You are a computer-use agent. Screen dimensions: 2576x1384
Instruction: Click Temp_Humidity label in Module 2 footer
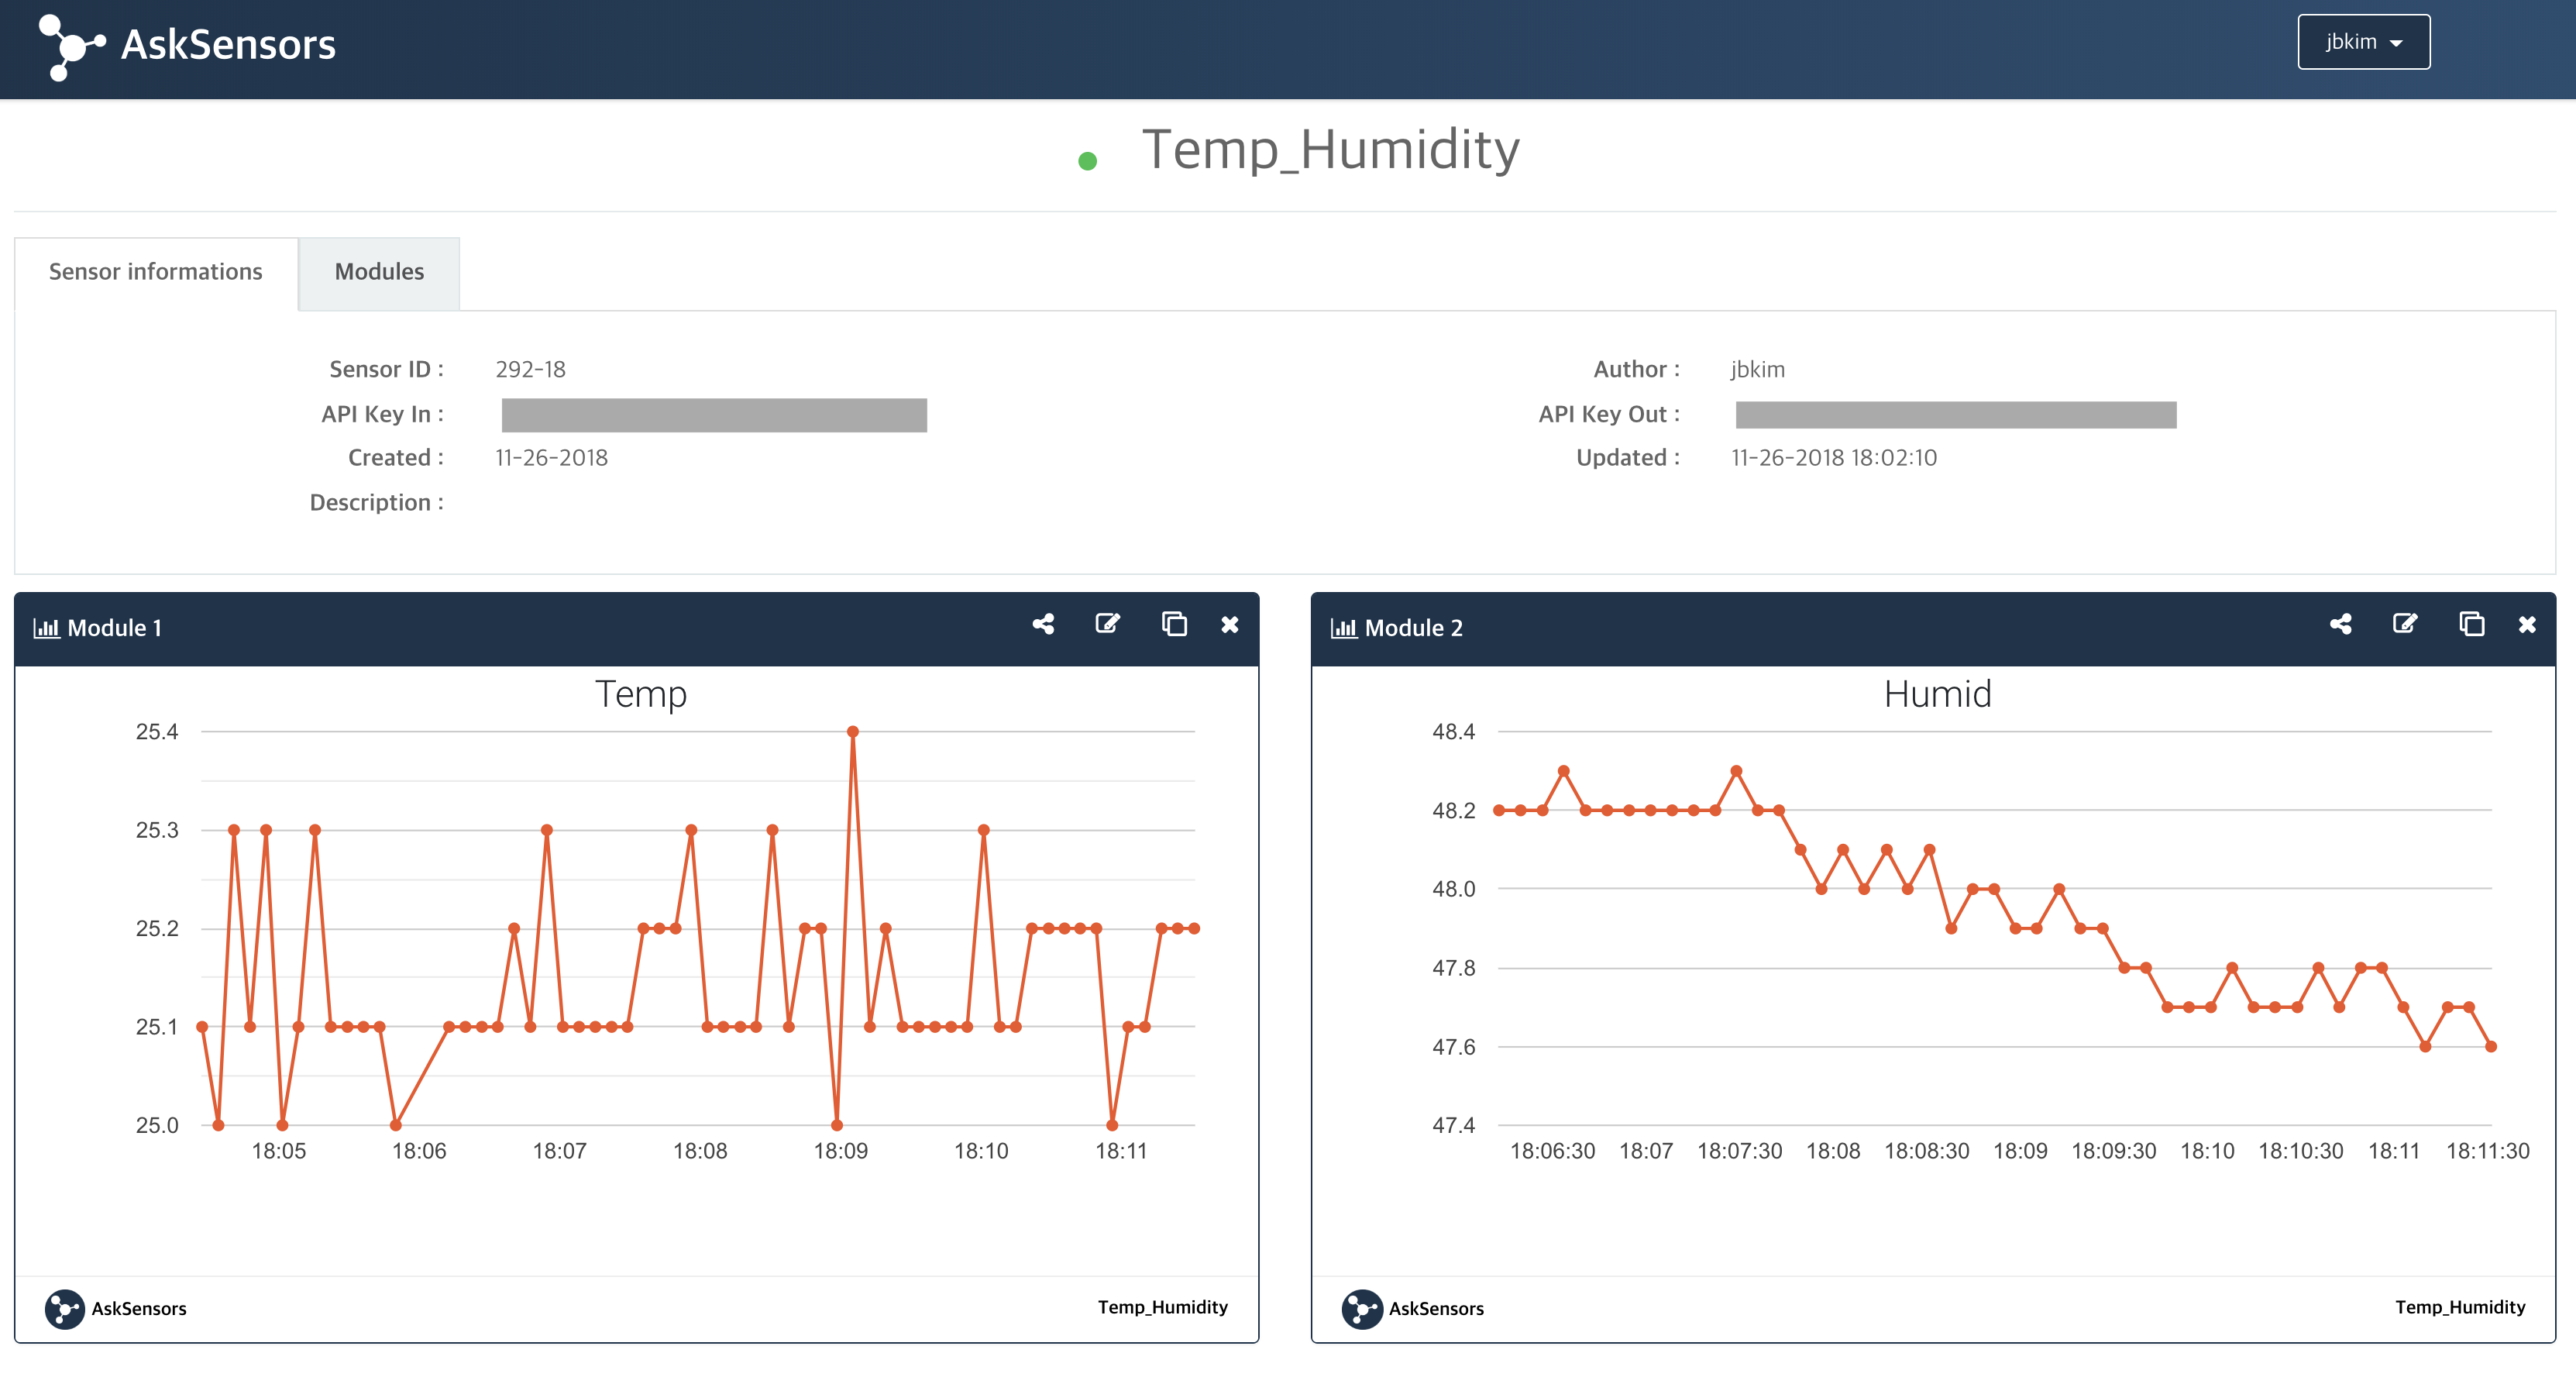tap(2460, 1307)
